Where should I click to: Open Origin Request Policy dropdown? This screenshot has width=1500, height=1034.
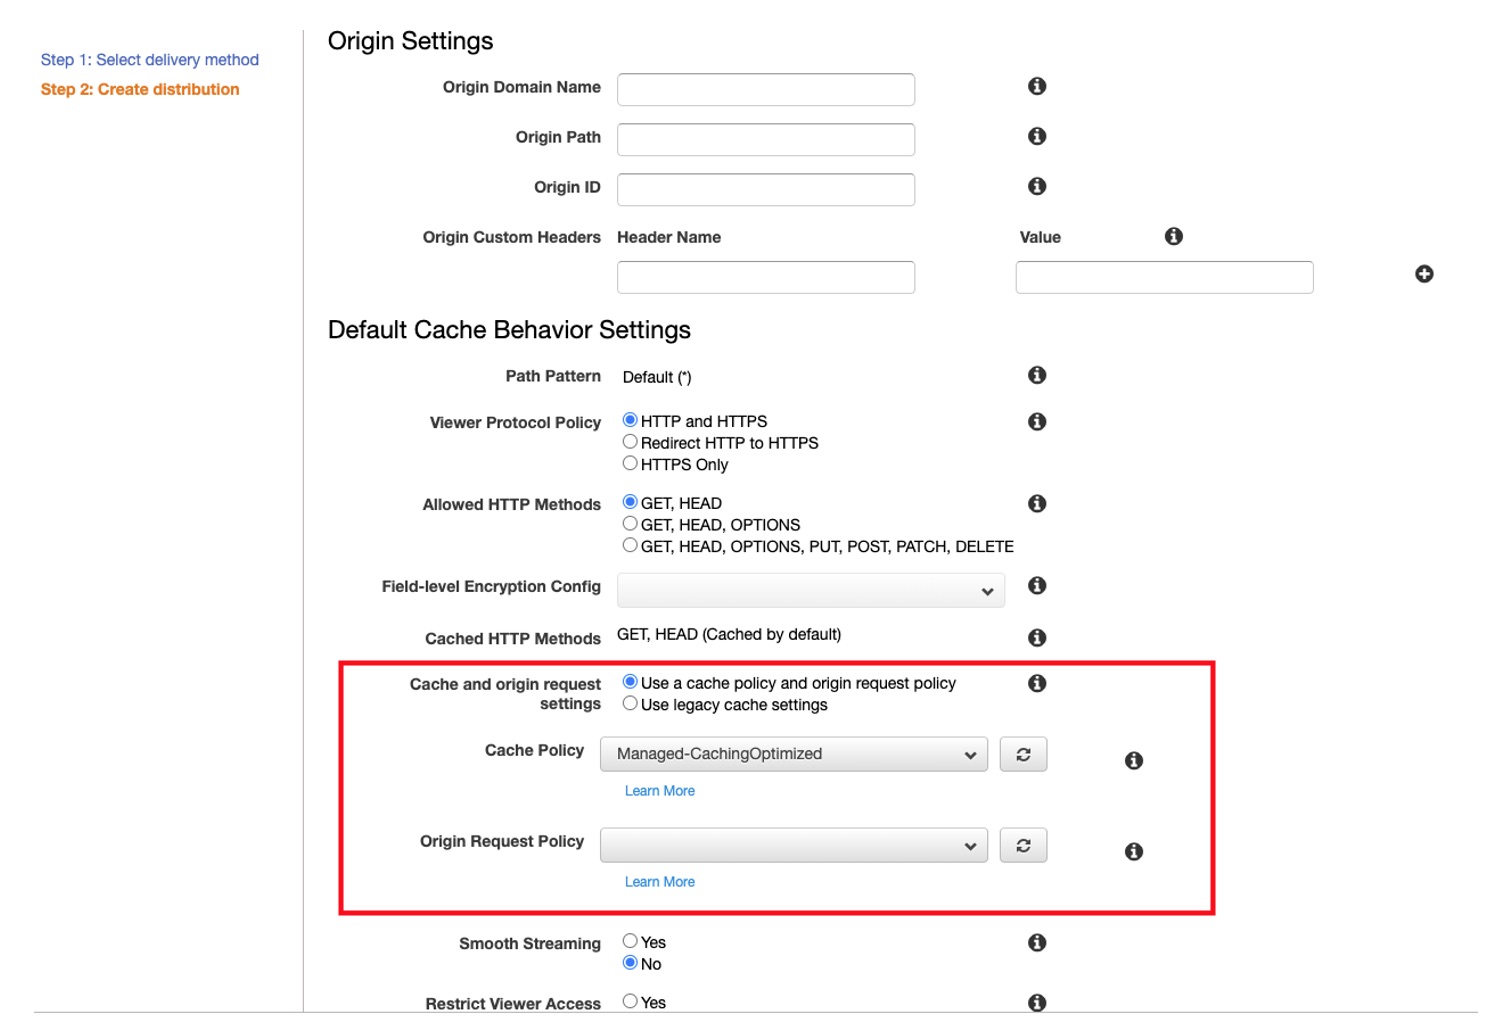point(794,846)
